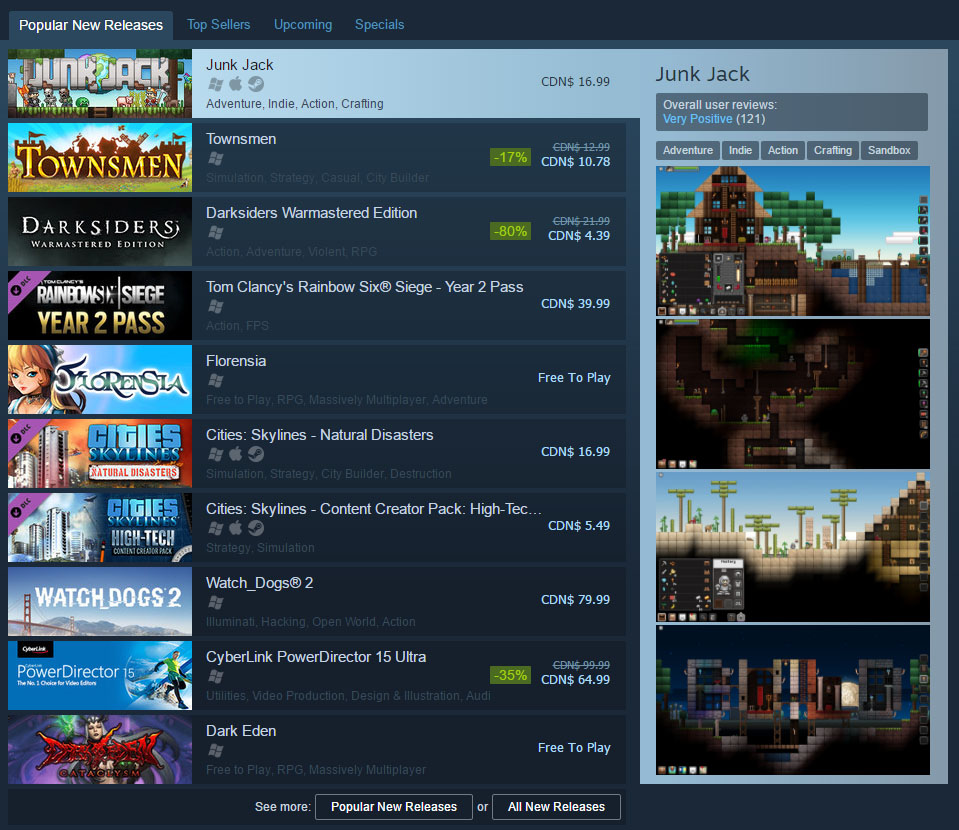Screen dimensions: 959x830
Task: Click Mac platform icon under Junk Jack
Action: pyautogui.click(x=235, y=84)
